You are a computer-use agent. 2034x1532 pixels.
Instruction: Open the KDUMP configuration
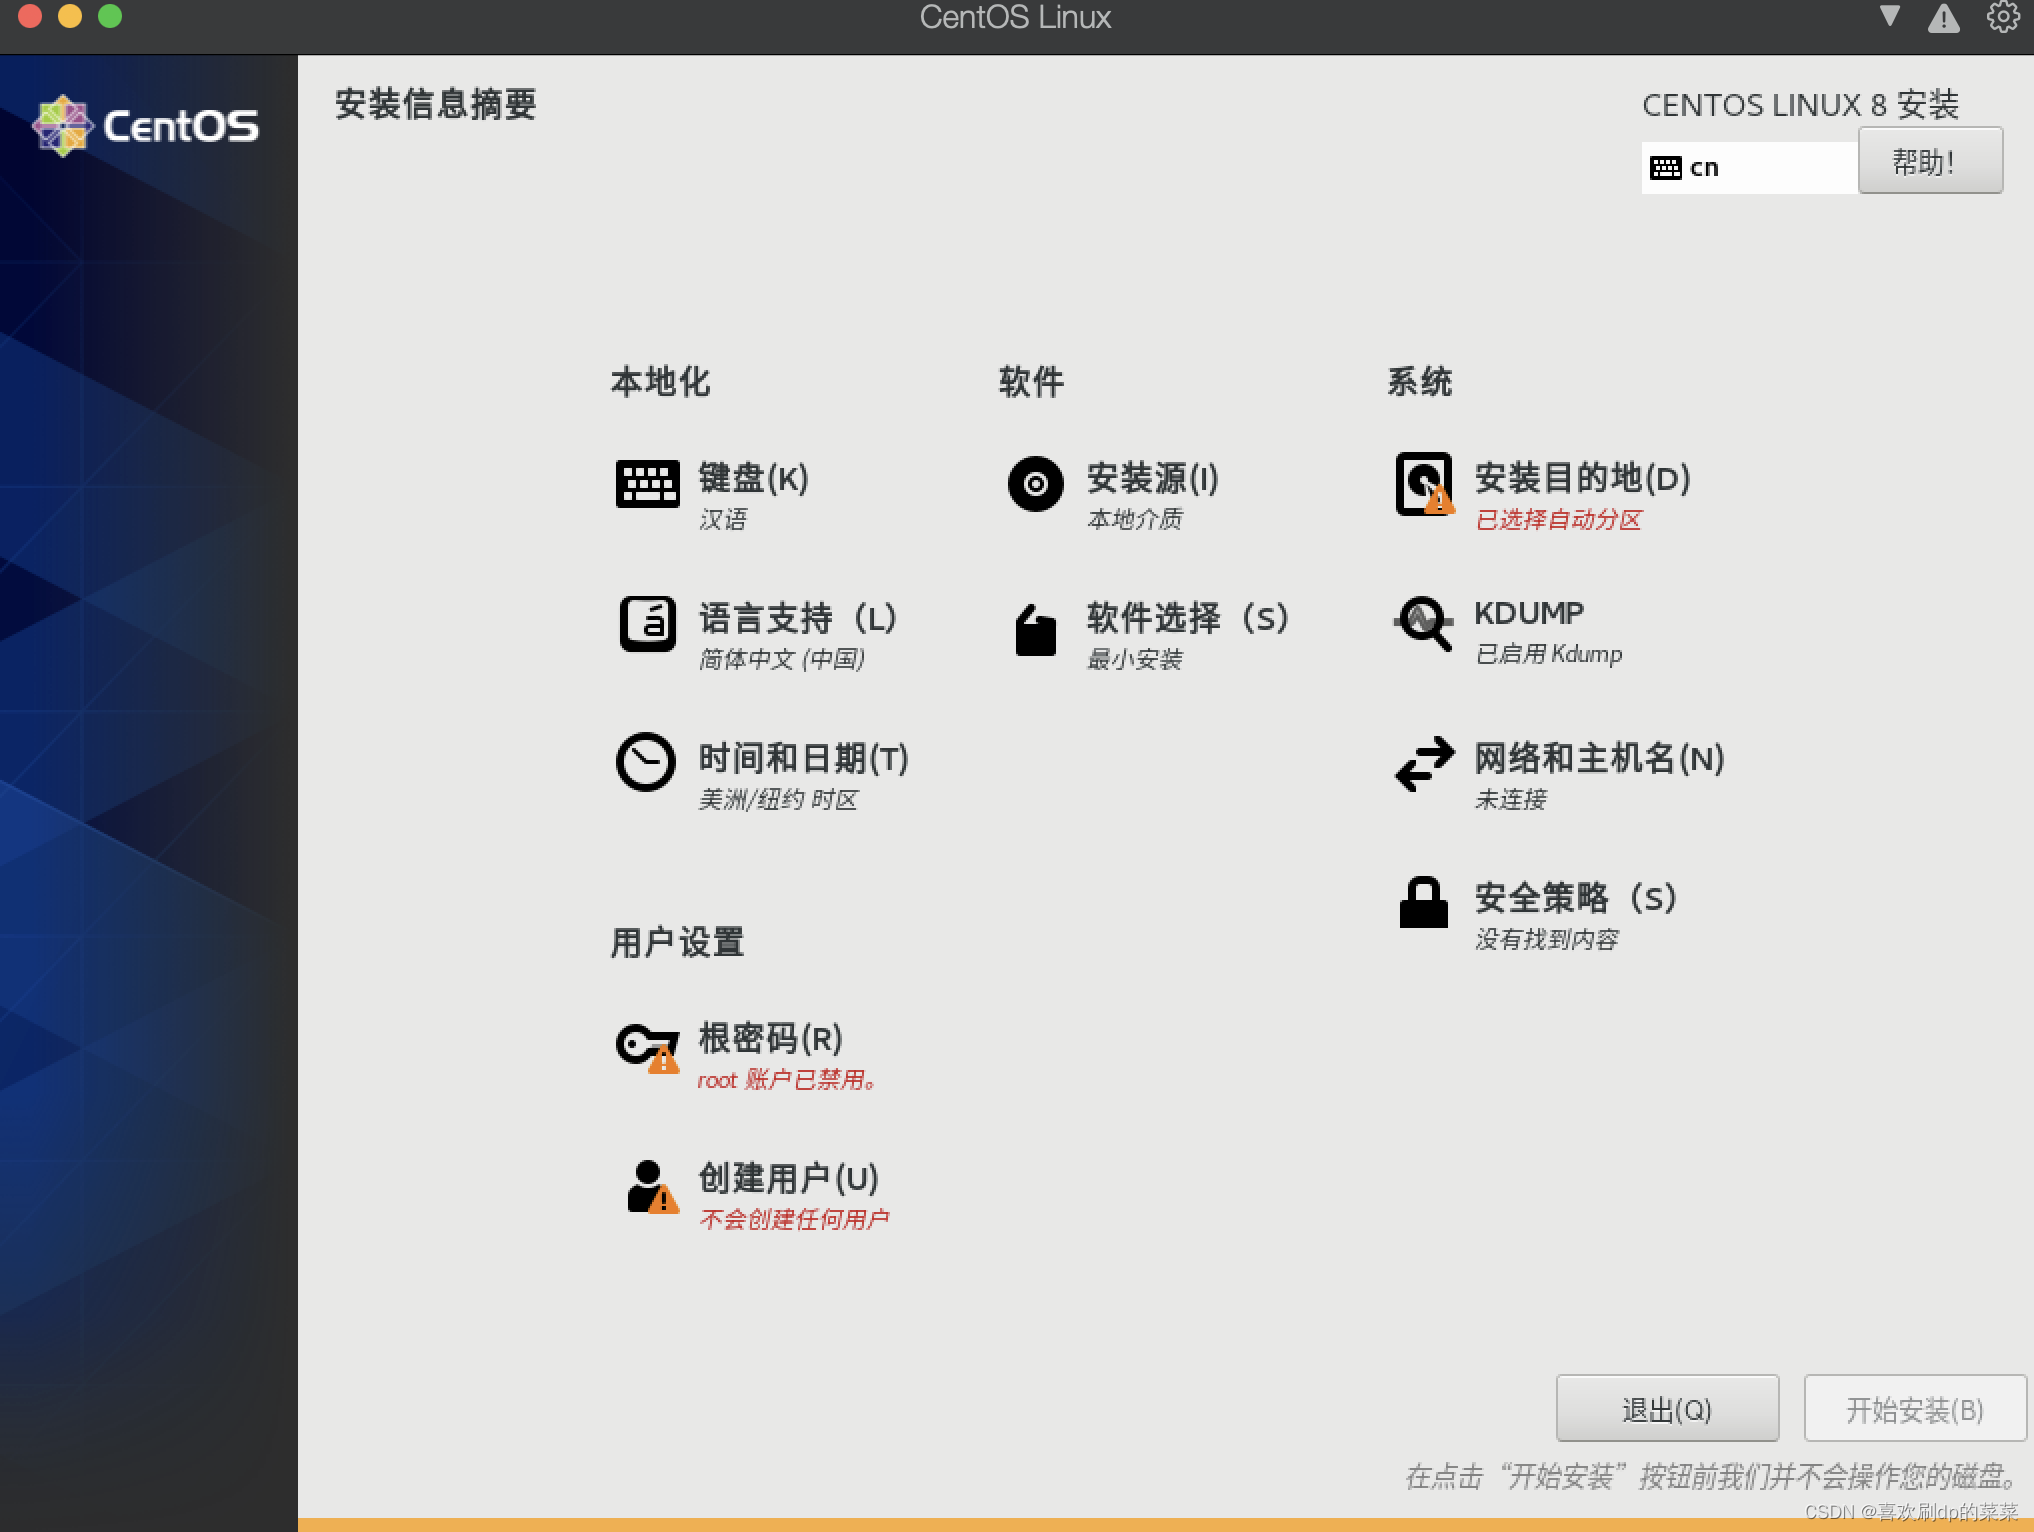pos(1525,613)
